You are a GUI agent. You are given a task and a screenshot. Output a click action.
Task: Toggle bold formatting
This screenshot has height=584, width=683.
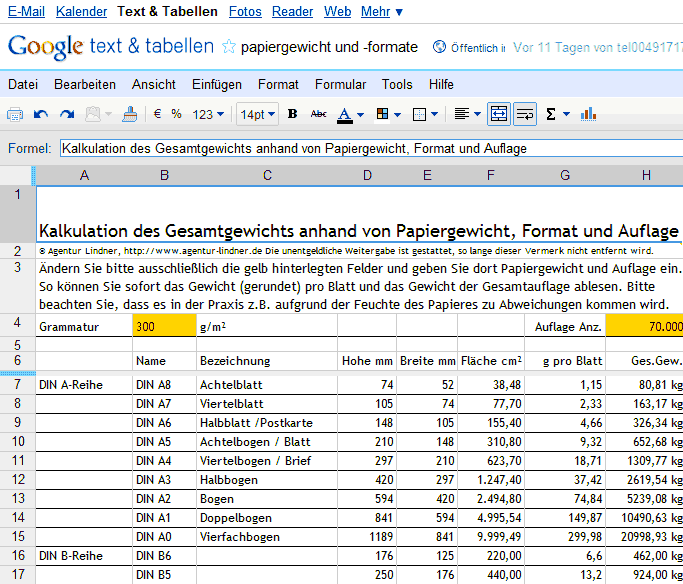tap(293, 114)
